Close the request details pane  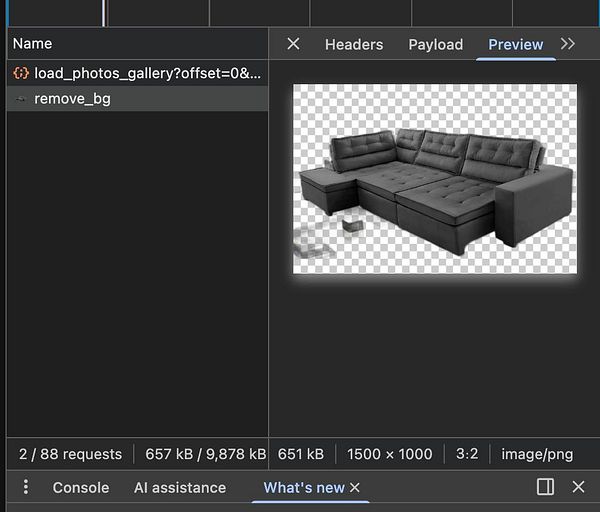[x=293, y=44]
